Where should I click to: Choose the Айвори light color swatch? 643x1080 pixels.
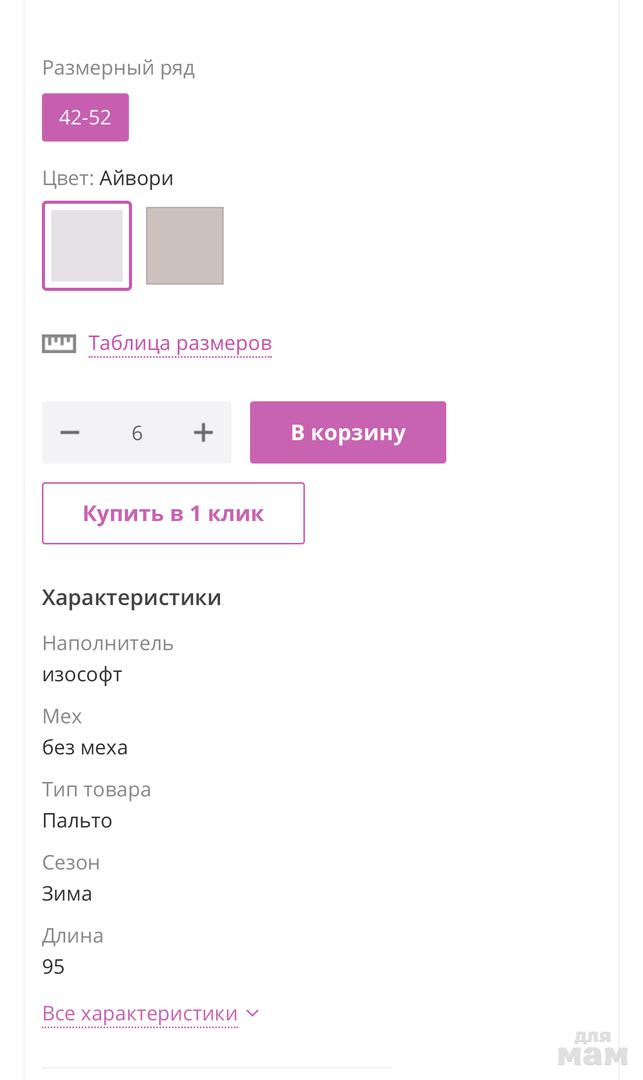87,246
